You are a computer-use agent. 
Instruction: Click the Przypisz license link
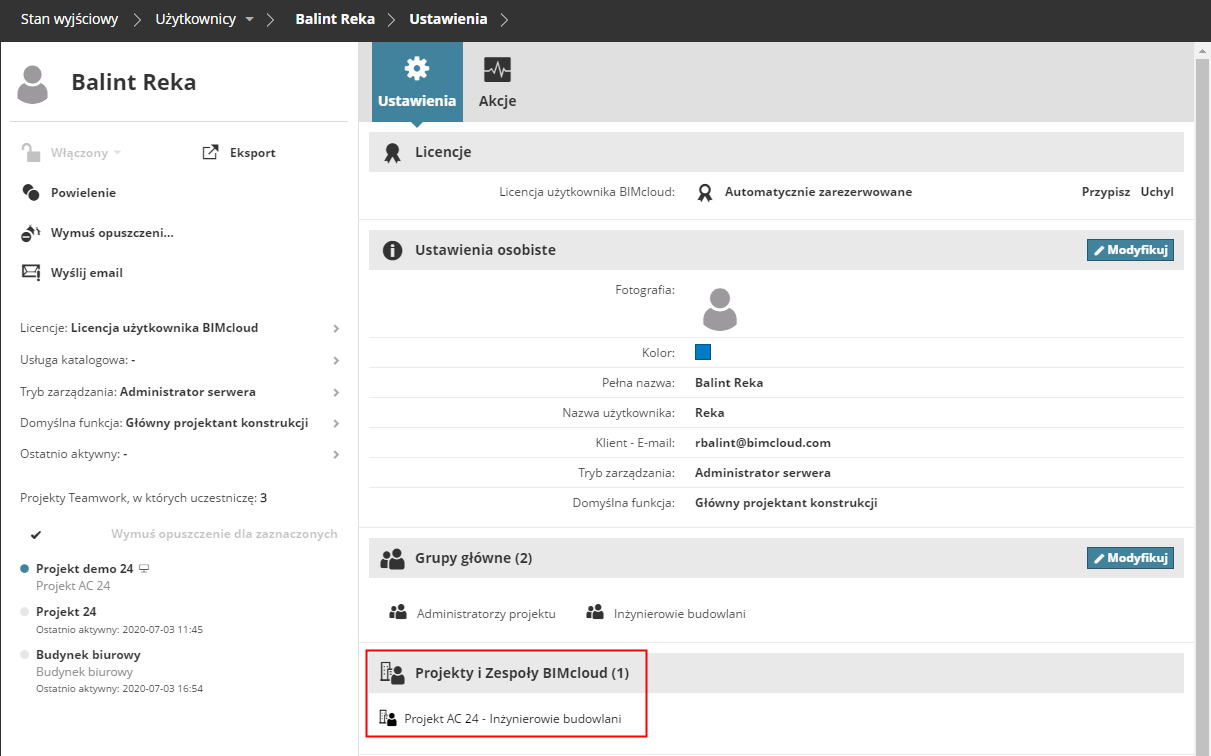point(1105,192)
